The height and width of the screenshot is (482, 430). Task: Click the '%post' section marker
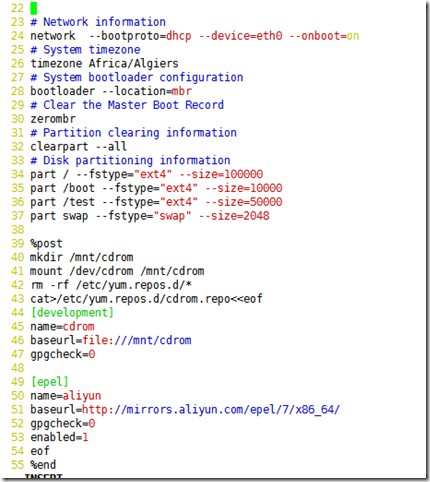(46, 243)
